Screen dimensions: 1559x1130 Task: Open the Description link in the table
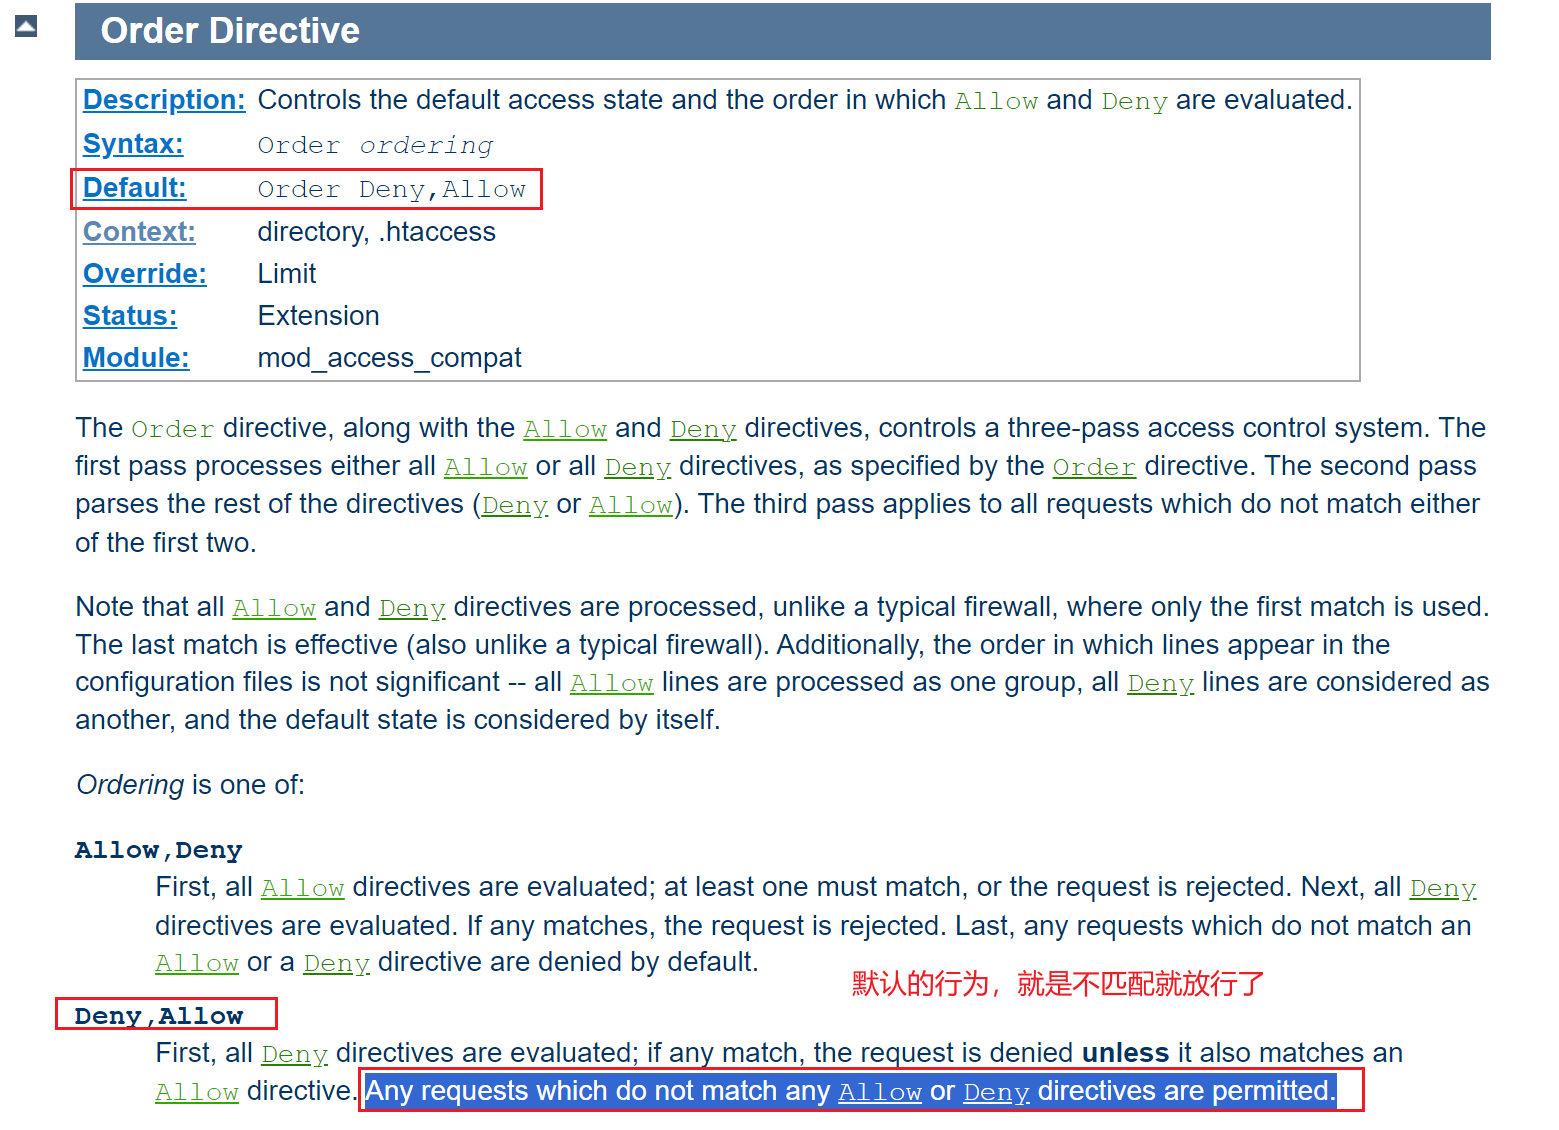164,100
